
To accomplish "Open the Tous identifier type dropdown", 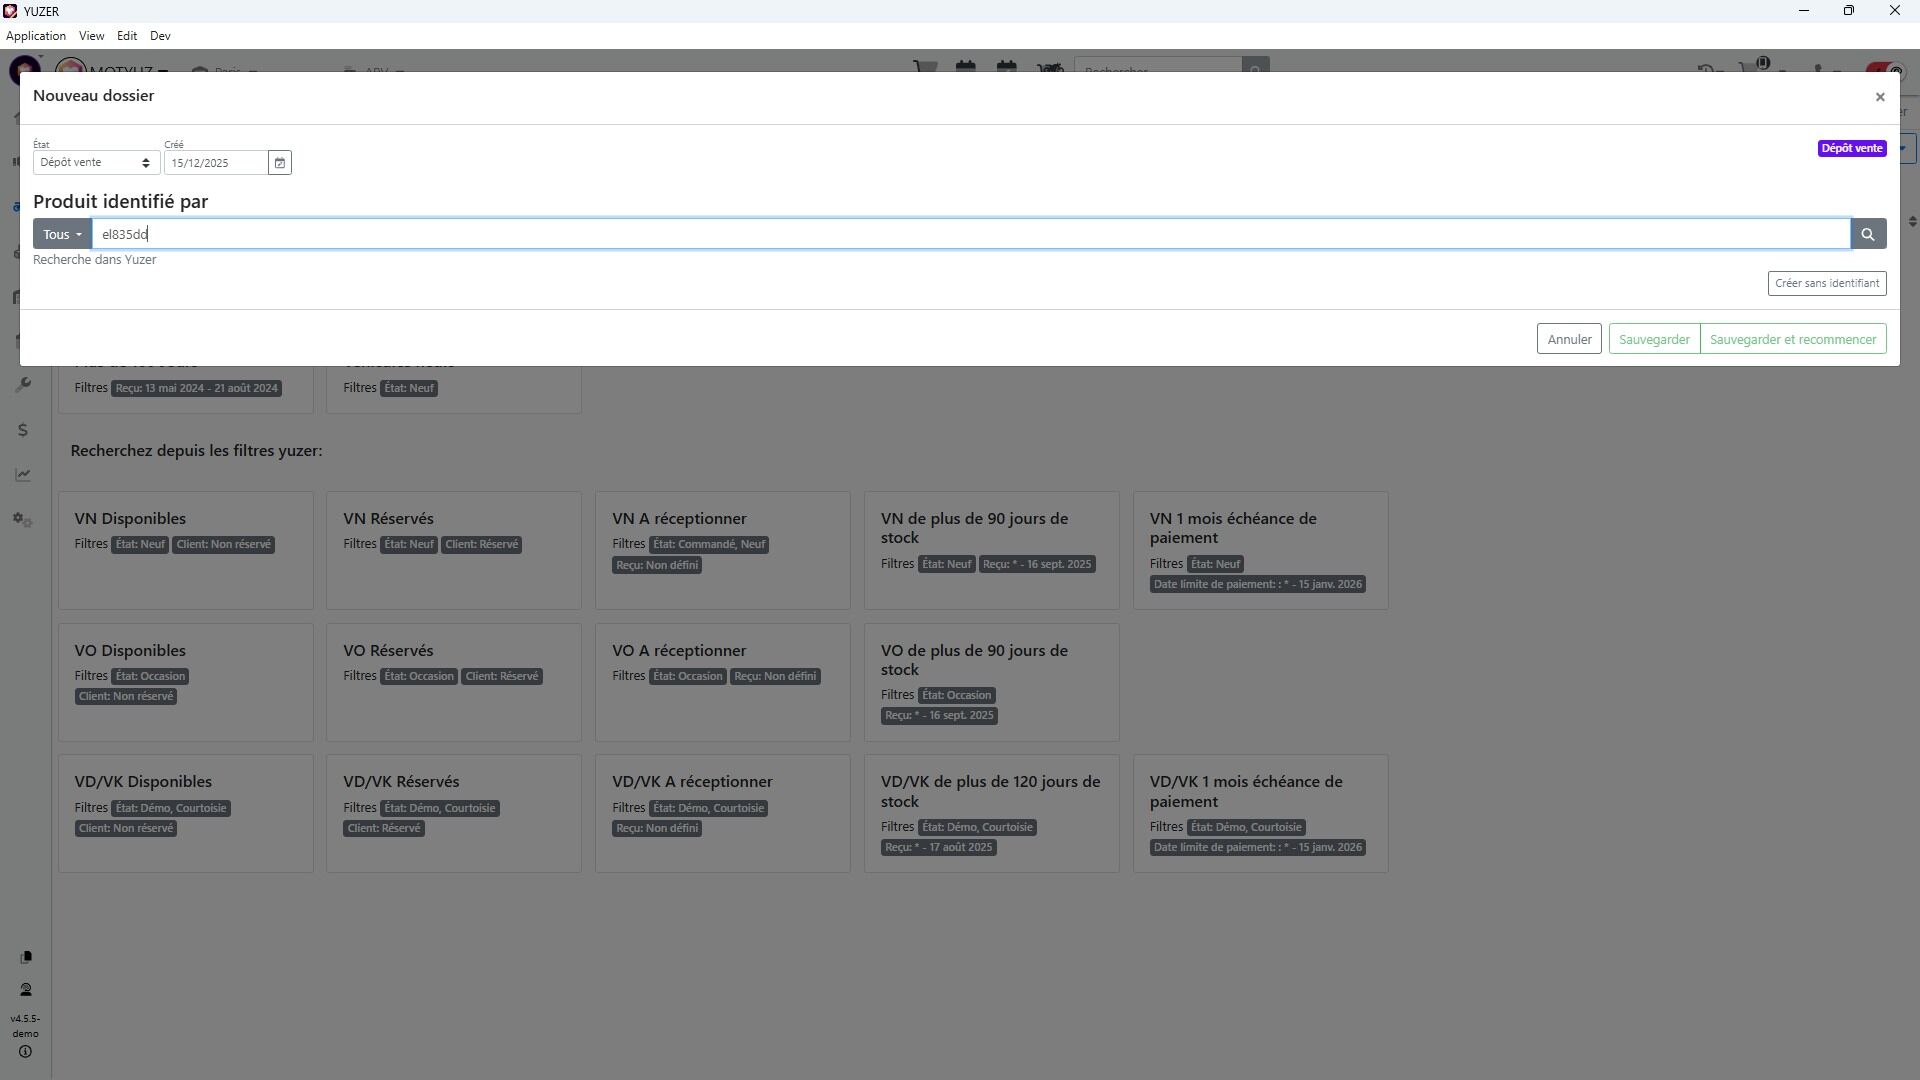I will (62, 234).
